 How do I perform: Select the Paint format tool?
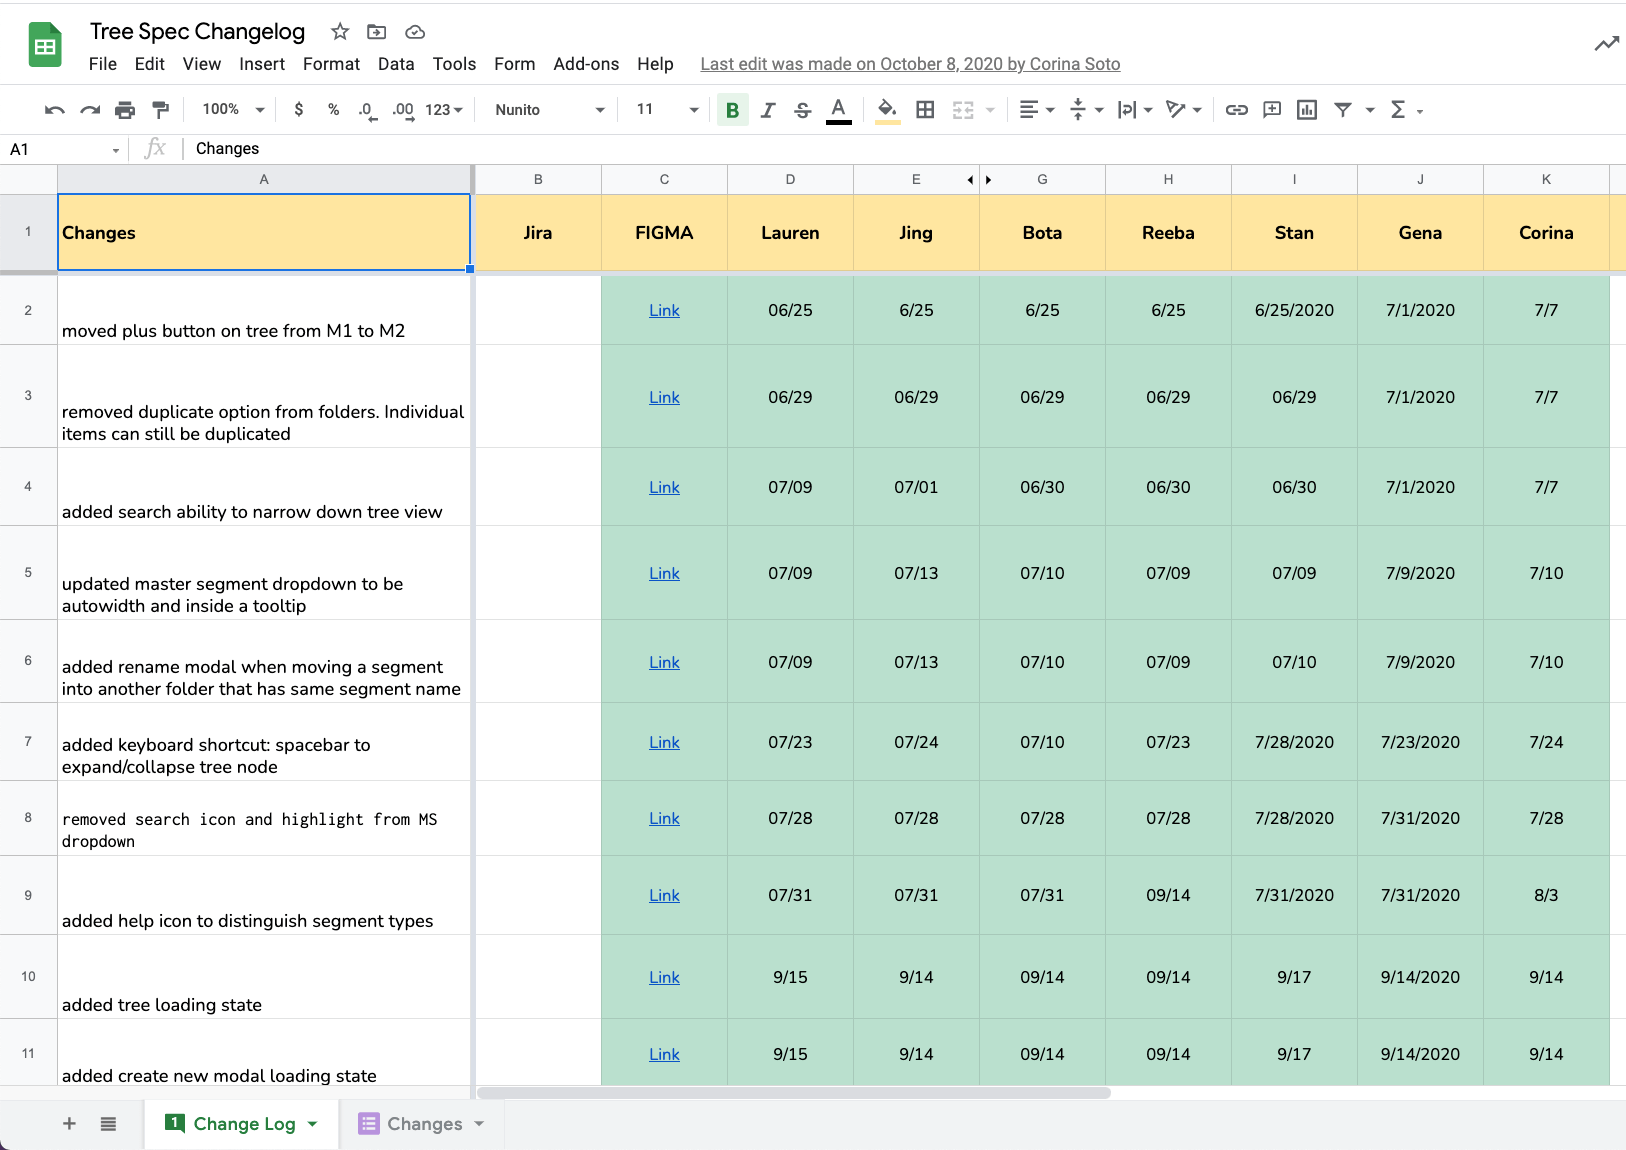click(160, 110)
